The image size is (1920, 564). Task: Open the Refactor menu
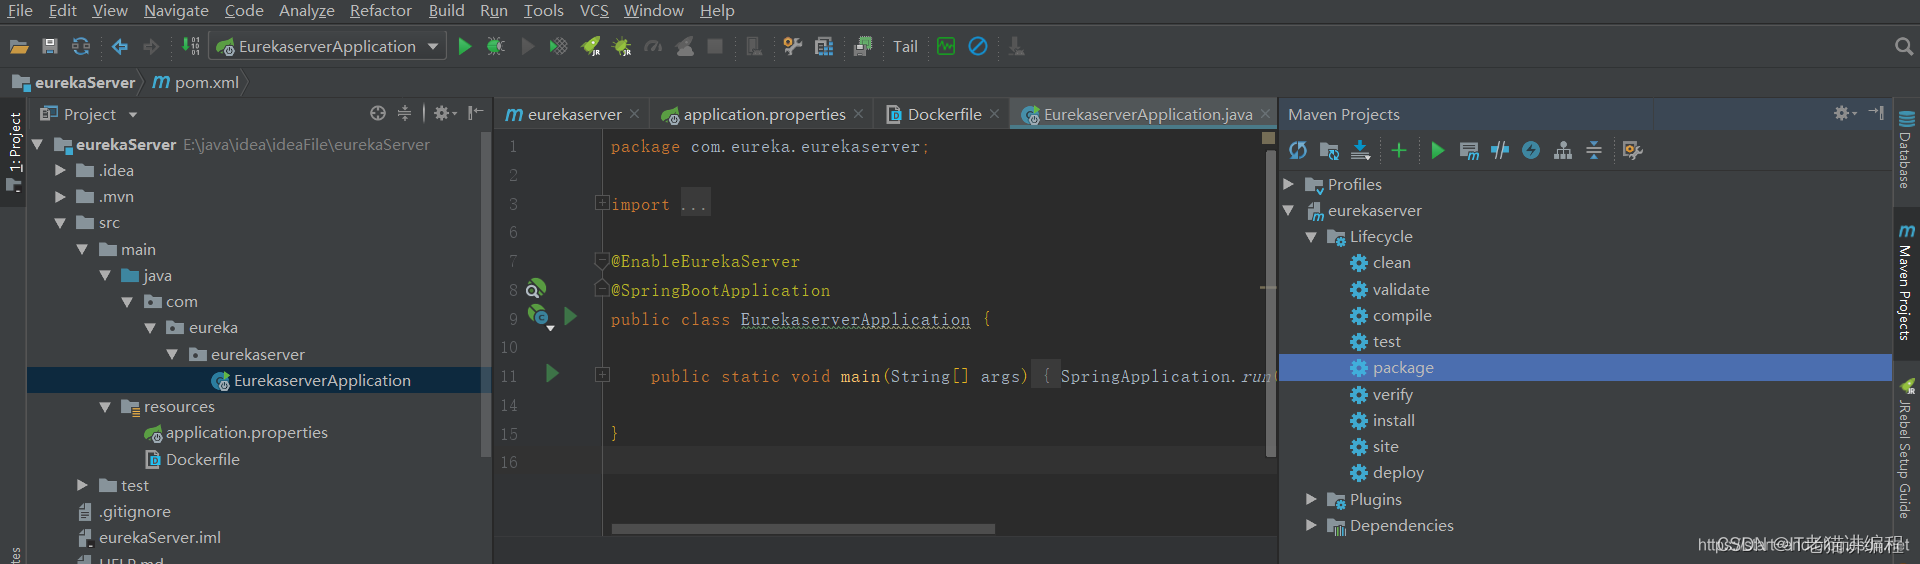(x=380, y=10)
